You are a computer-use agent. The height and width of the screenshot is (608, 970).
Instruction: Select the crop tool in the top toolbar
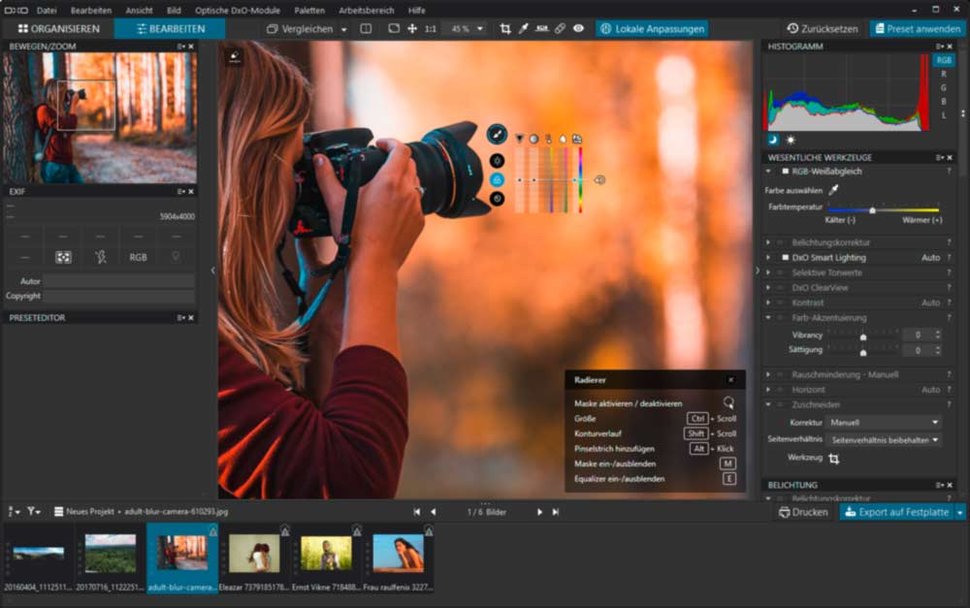[505, 29]
